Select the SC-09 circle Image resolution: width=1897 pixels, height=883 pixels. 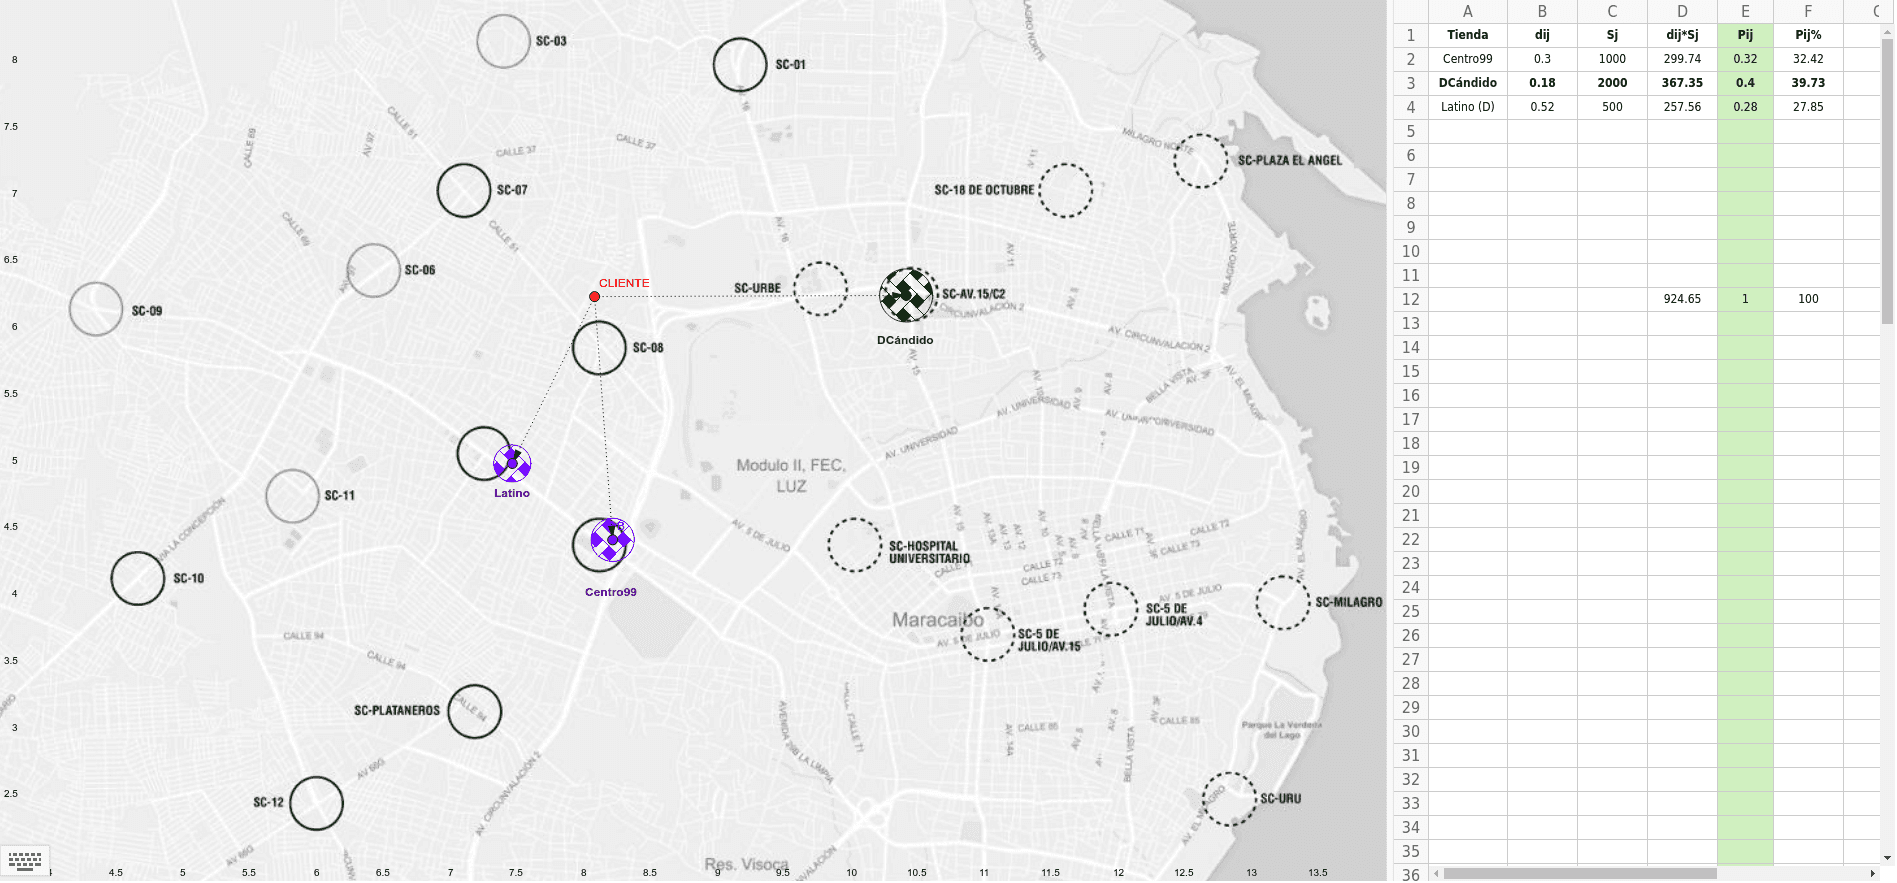(96, 309)
